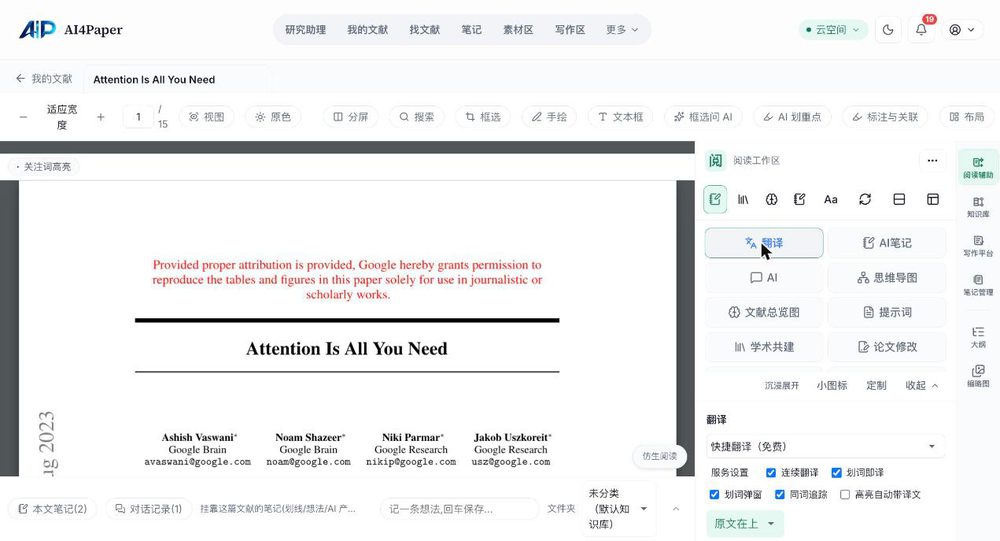Image resolution: width=1000 pixels, height=541 pixels.
Task: Select the note-edit icon in workspace toolbar
Action: click(x=715, y=199)
